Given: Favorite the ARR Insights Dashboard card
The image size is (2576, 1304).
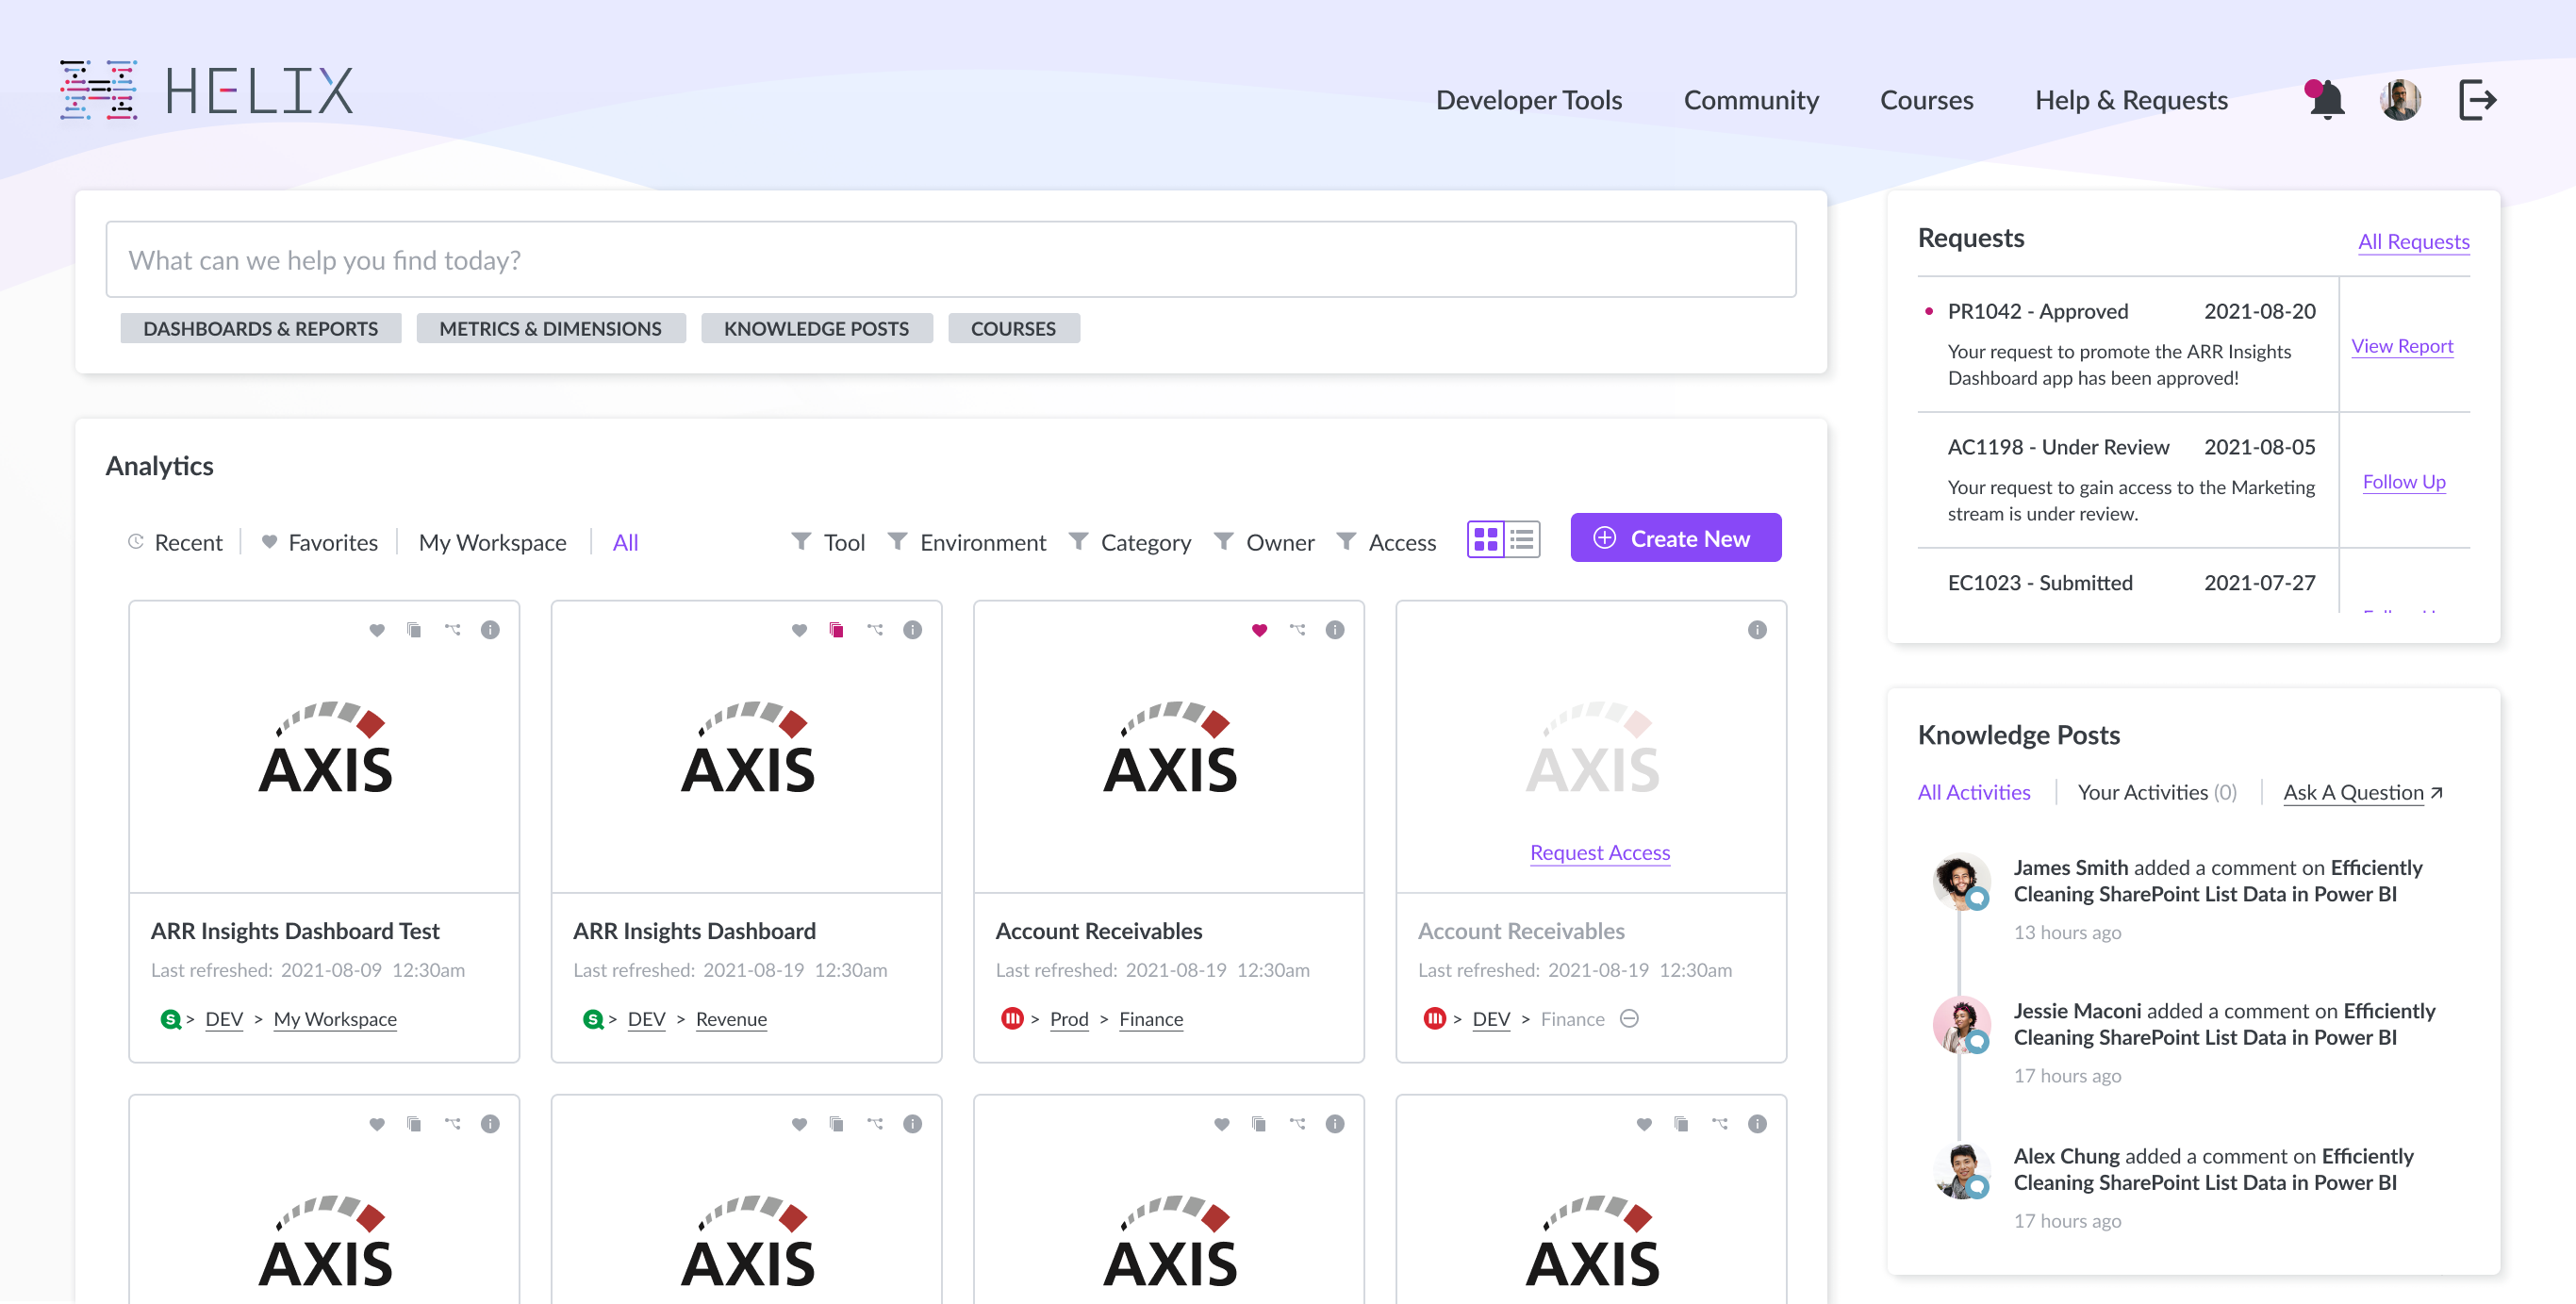Looking at the screenshot, I should click(799, 630).
